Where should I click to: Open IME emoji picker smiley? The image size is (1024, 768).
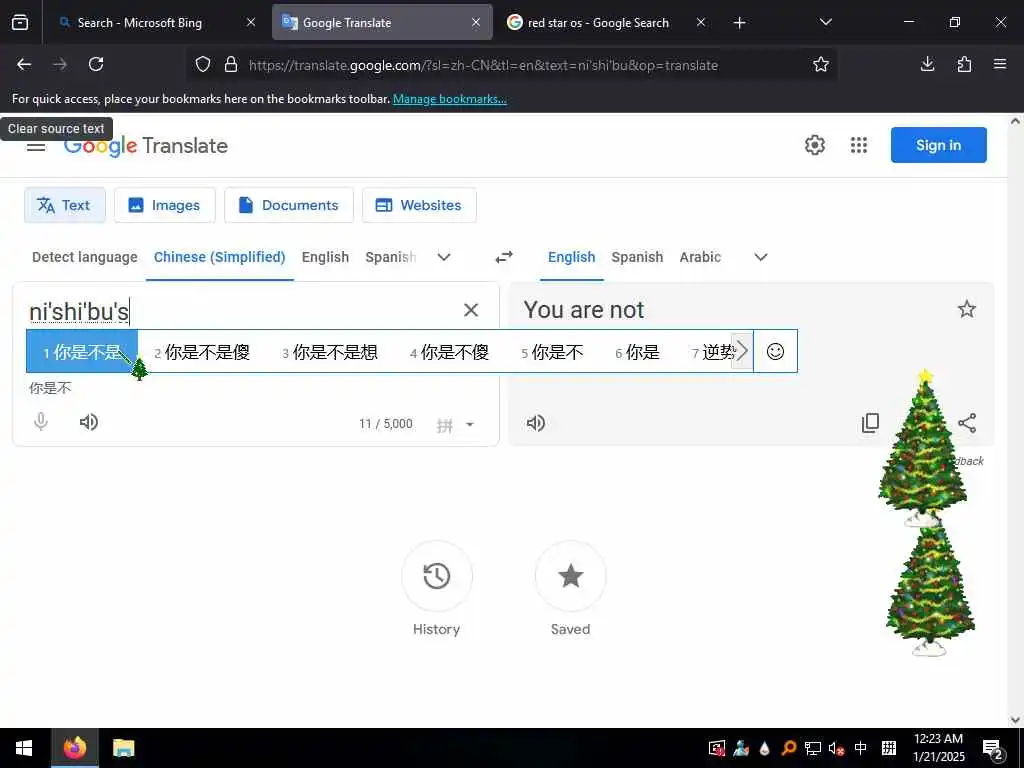775,351
